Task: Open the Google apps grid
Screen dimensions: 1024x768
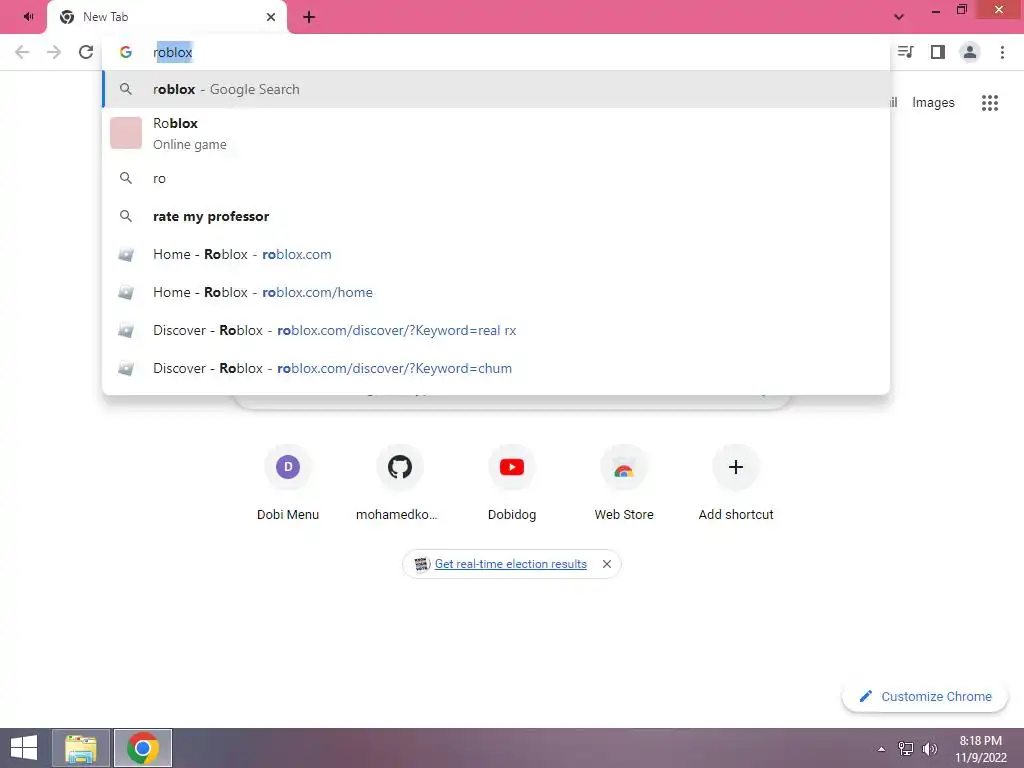Action: [x=989, y=103]
